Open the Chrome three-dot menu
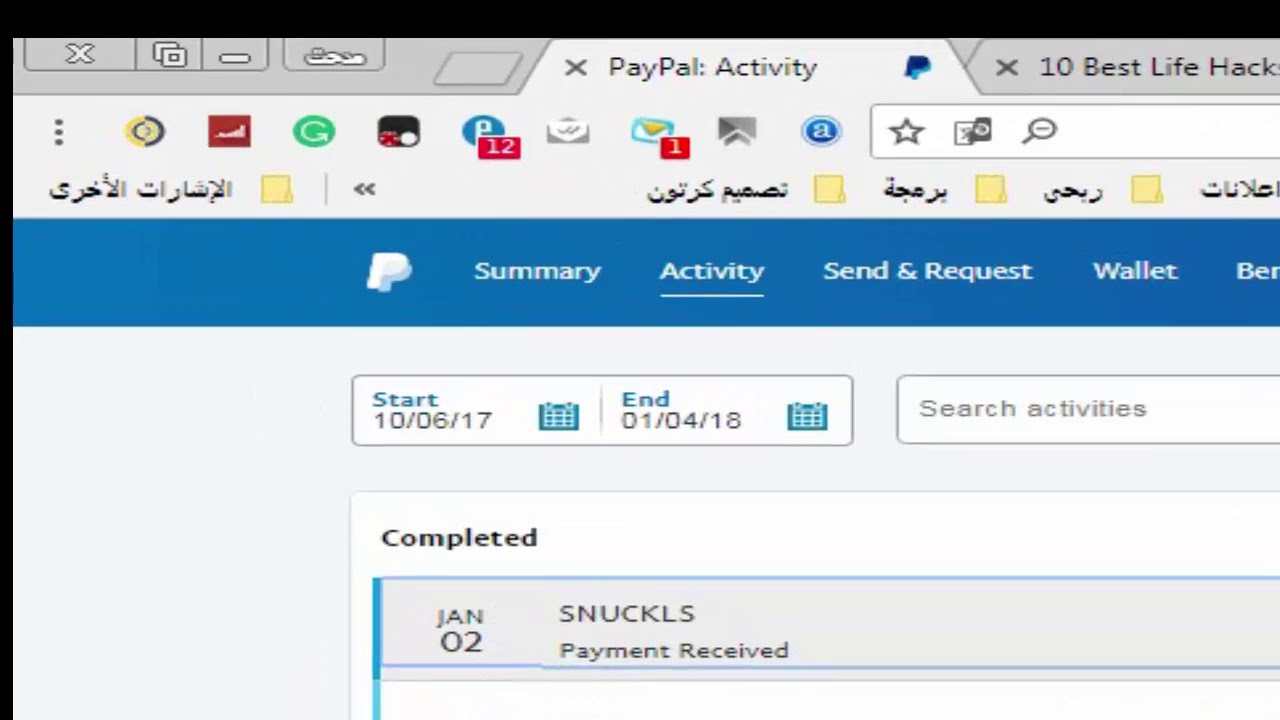Screen dimensions: 1280x720 [x=59, y=132]
